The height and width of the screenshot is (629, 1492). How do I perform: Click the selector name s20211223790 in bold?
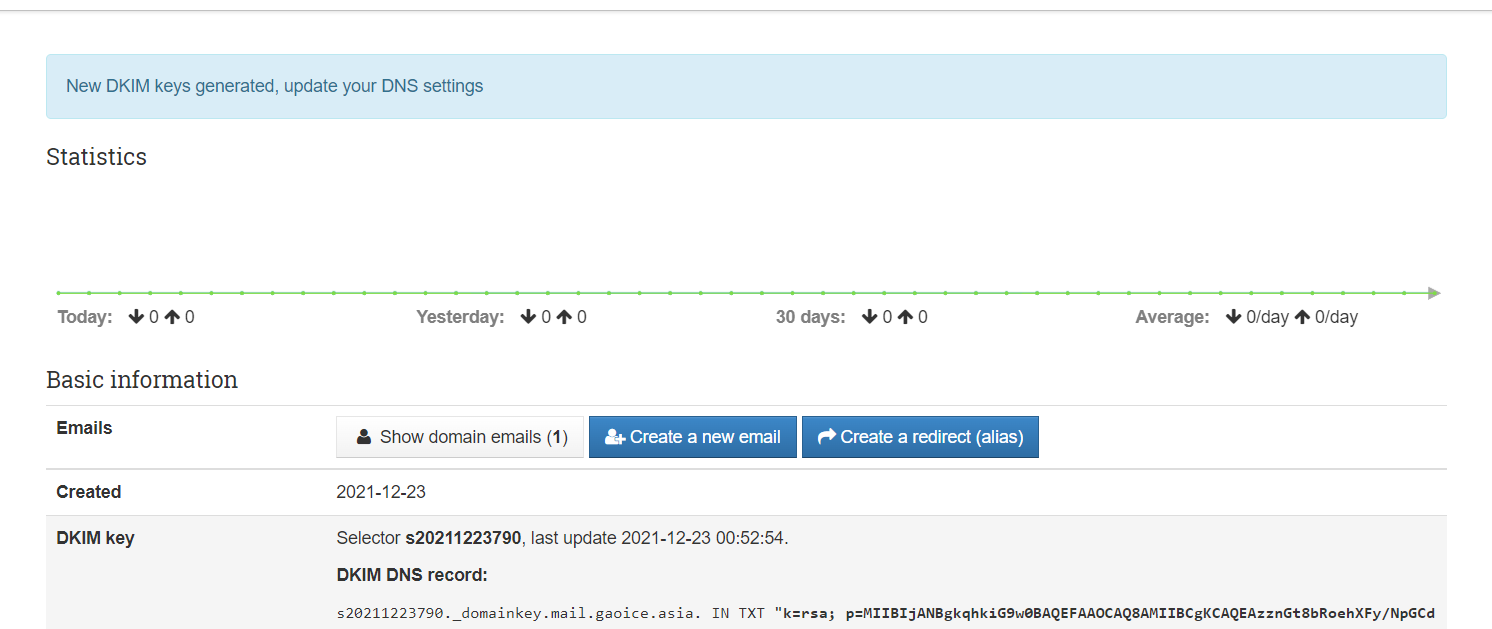[462, 538]
